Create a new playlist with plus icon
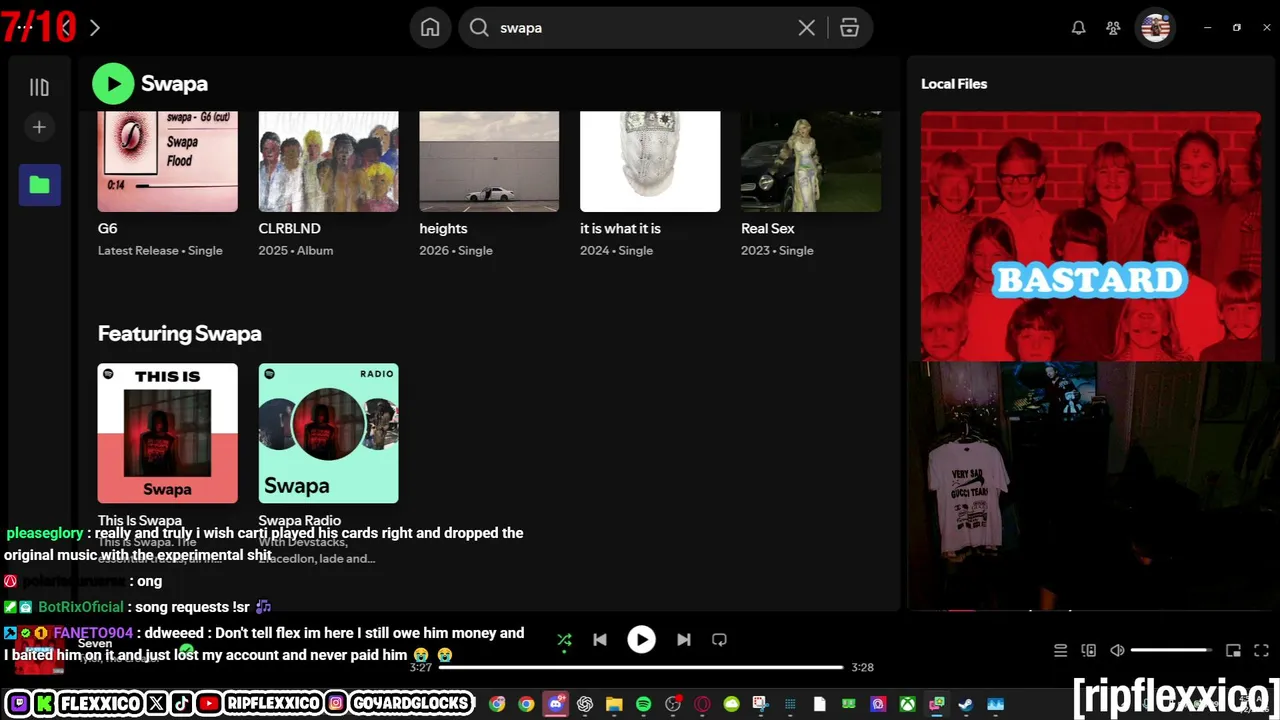Image resolution: width=1280 pixels, height=720 pixels. click(39, 127)
